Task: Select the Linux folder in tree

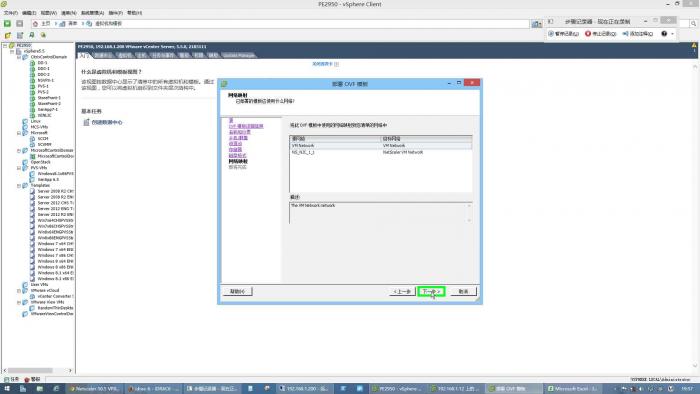Action: coord(35,121)
